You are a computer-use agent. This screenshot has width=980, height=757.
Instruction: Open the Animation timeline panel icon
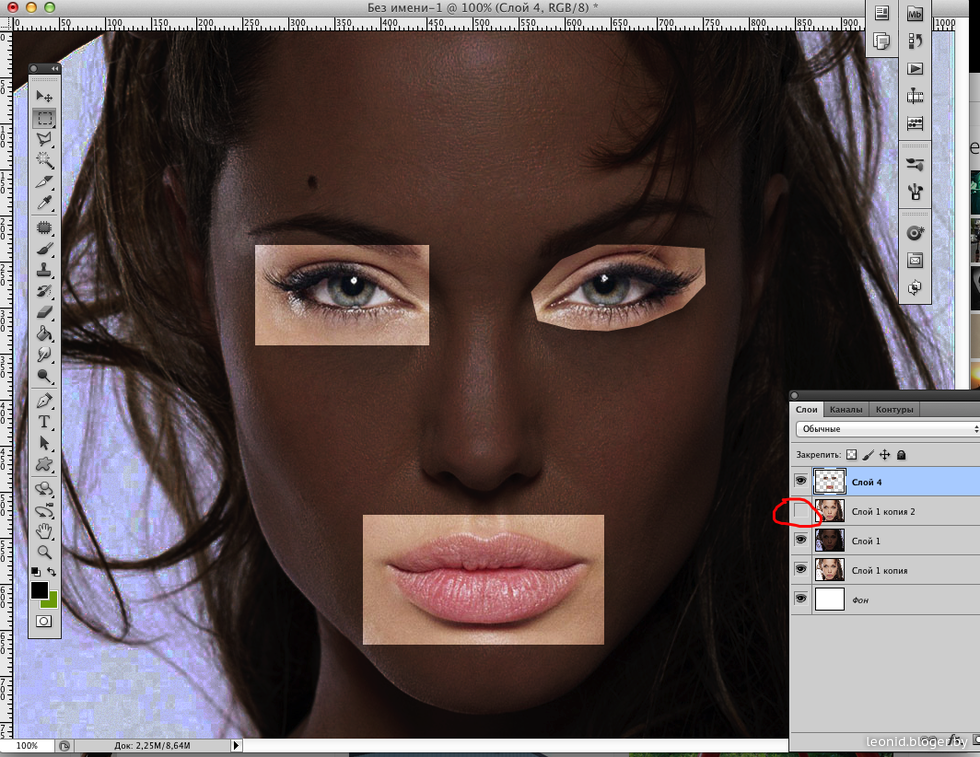pos(914,96)
